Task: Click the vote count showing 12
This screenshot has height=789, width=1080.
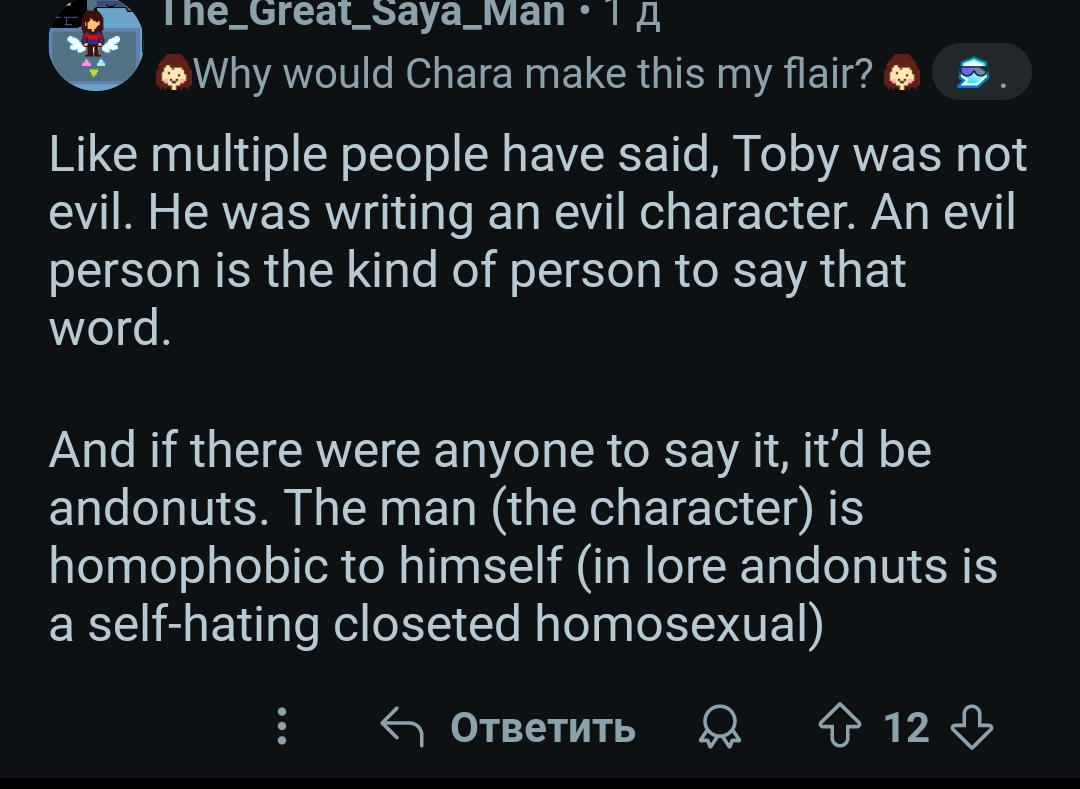Action: tap(906, 727)
